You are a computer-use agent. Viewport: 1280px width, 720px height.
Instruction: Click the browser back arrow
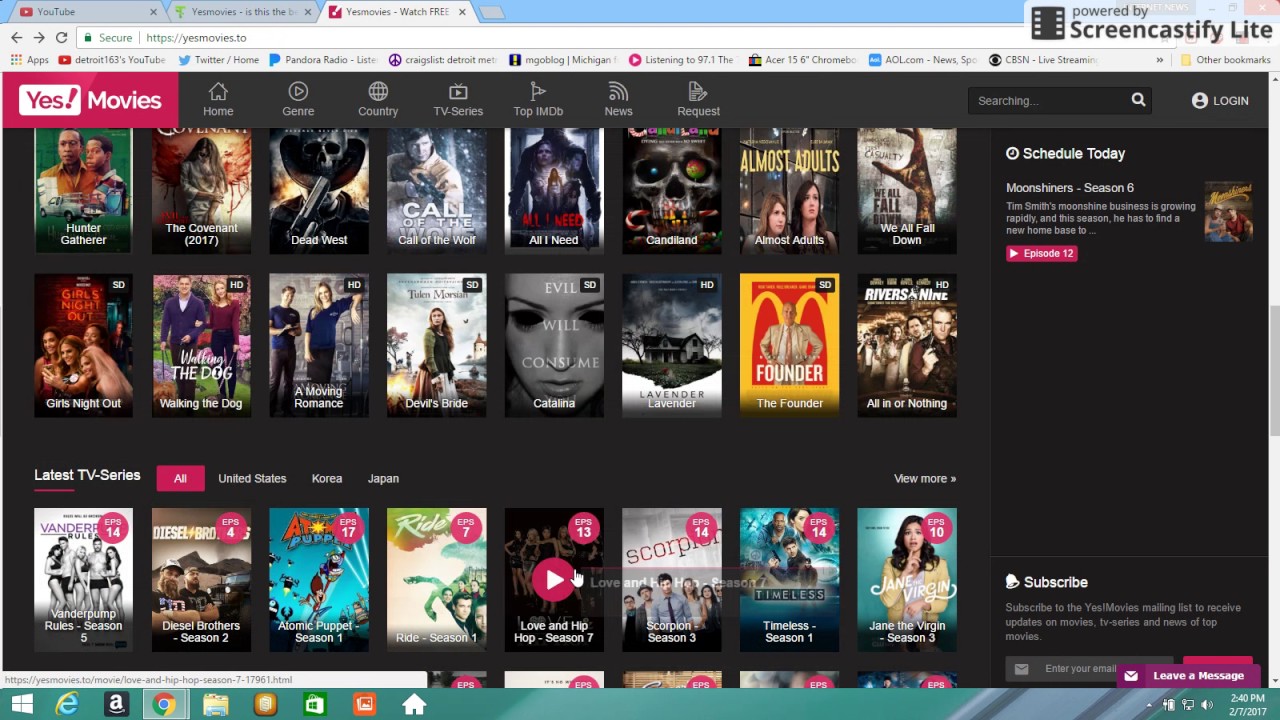click(x=16, y=37)
